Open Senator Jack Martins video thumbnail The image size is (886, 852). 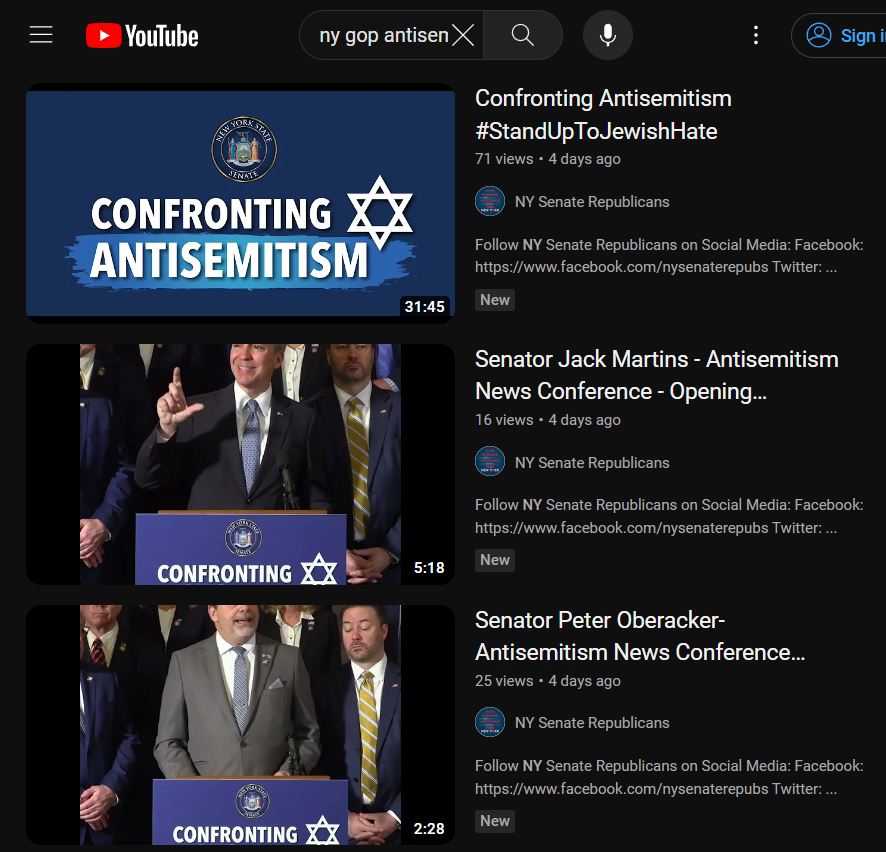pos(240,464)
